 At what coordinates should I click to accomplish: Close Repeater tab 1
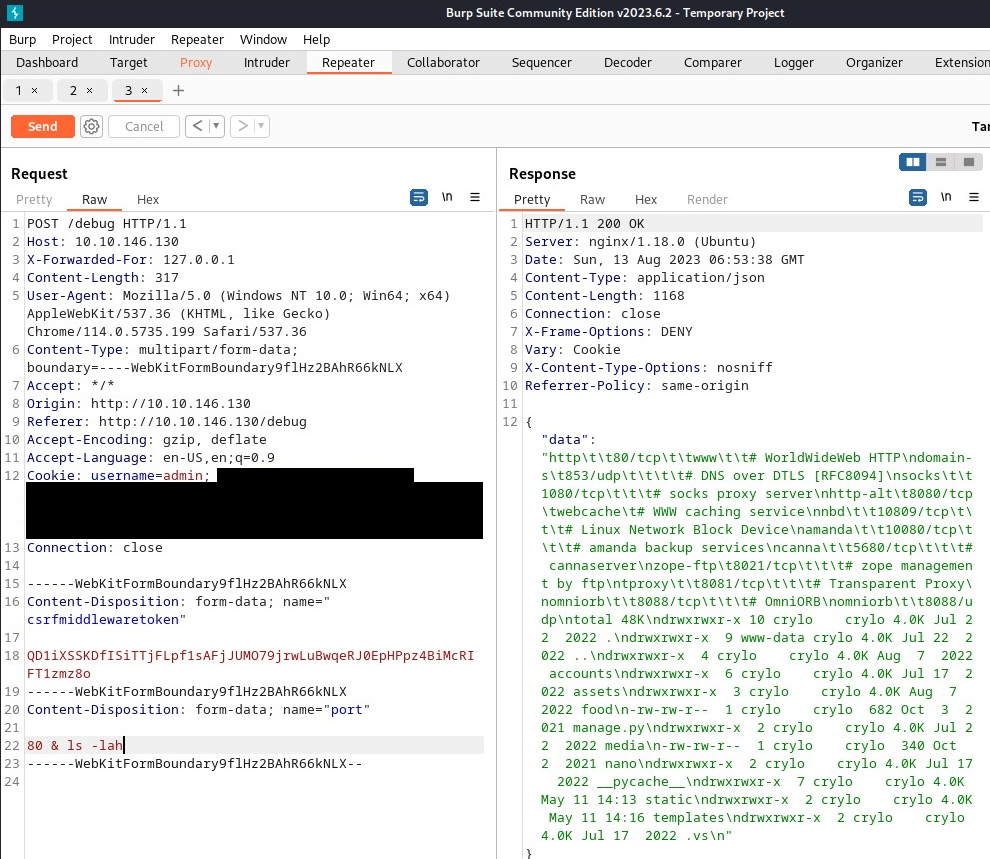[x=35, y=90]
